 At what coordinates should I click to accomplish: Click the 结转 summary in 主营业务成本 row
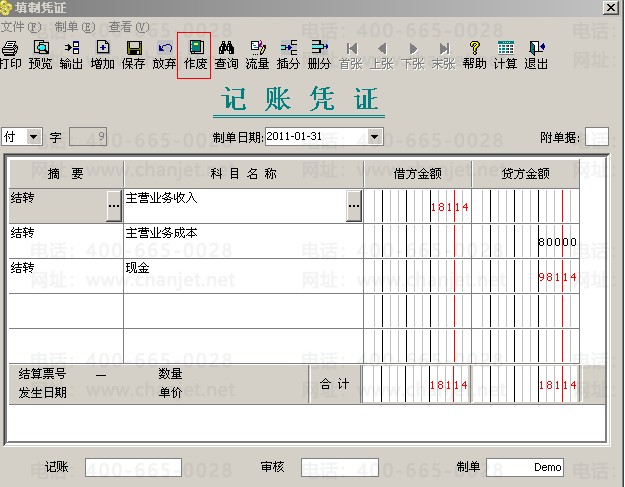(66, 241)
